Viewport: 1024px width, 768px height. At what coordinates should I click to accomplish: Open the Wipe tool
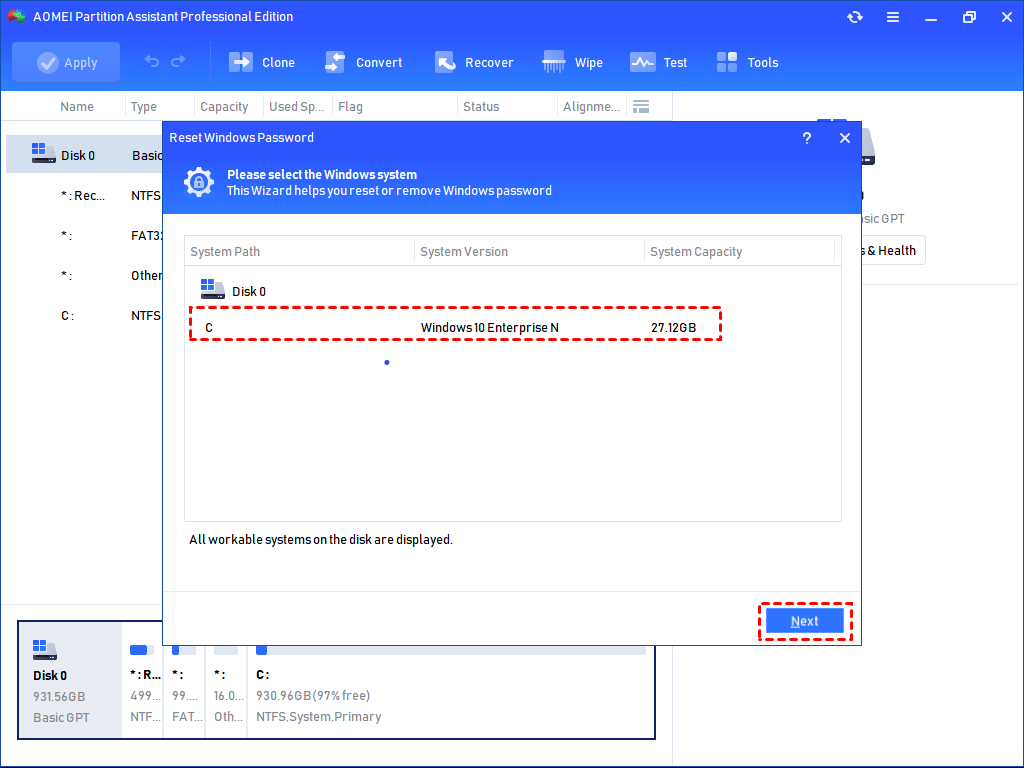(x=572, y=62)
